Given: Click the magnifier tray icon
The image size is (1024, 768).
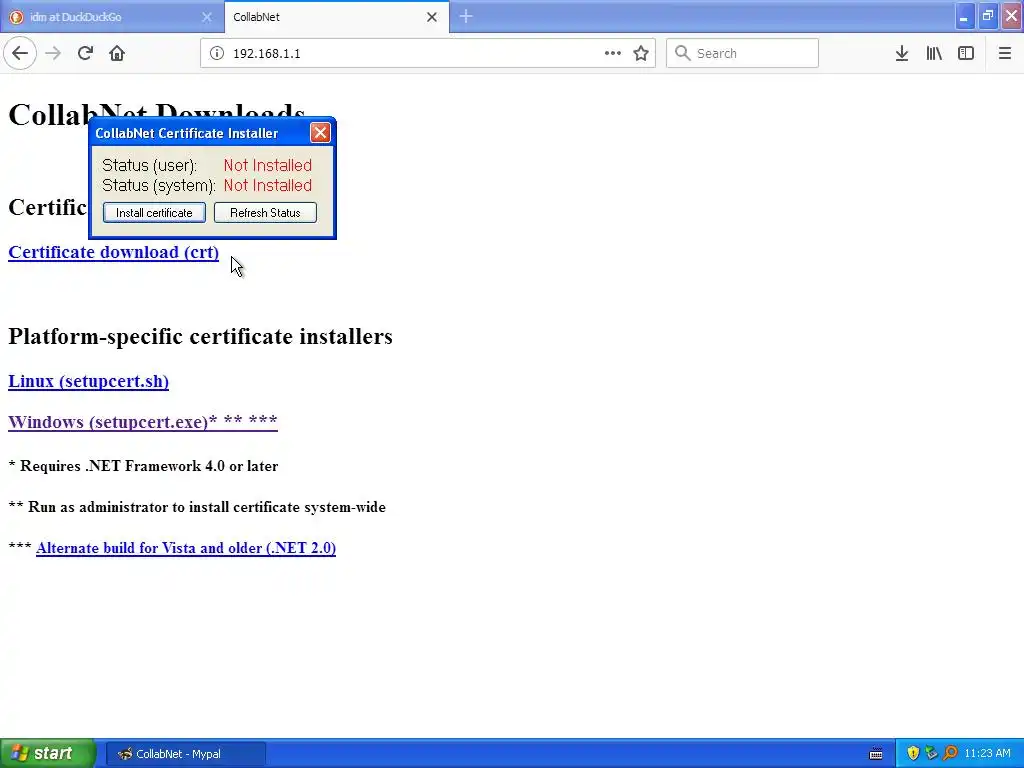Looking at the screenshot, I should point(950,754).
